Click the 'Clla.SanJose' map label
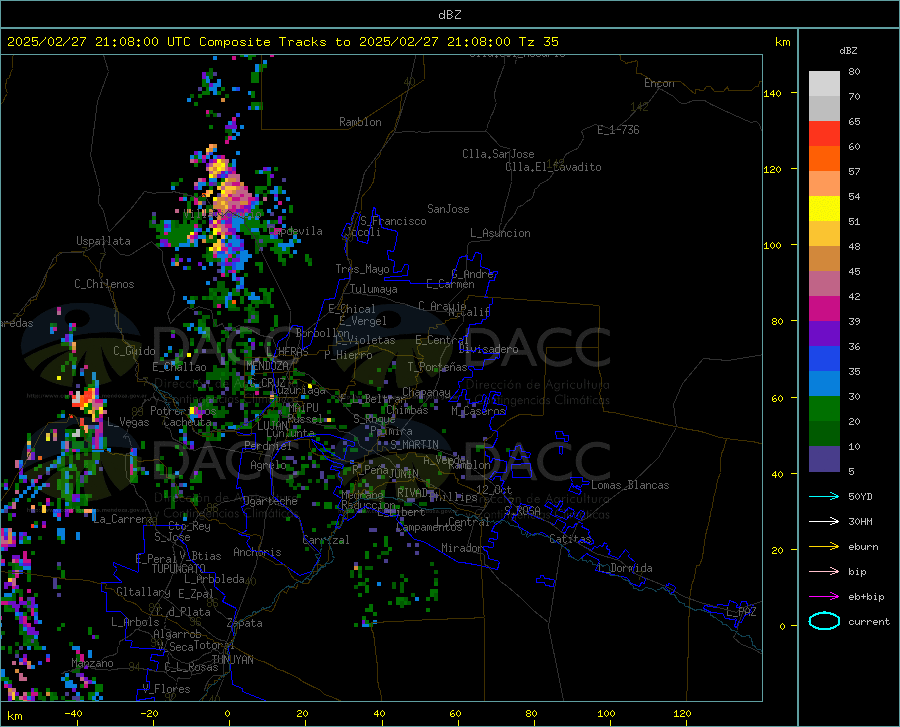 tap(498, 154)
